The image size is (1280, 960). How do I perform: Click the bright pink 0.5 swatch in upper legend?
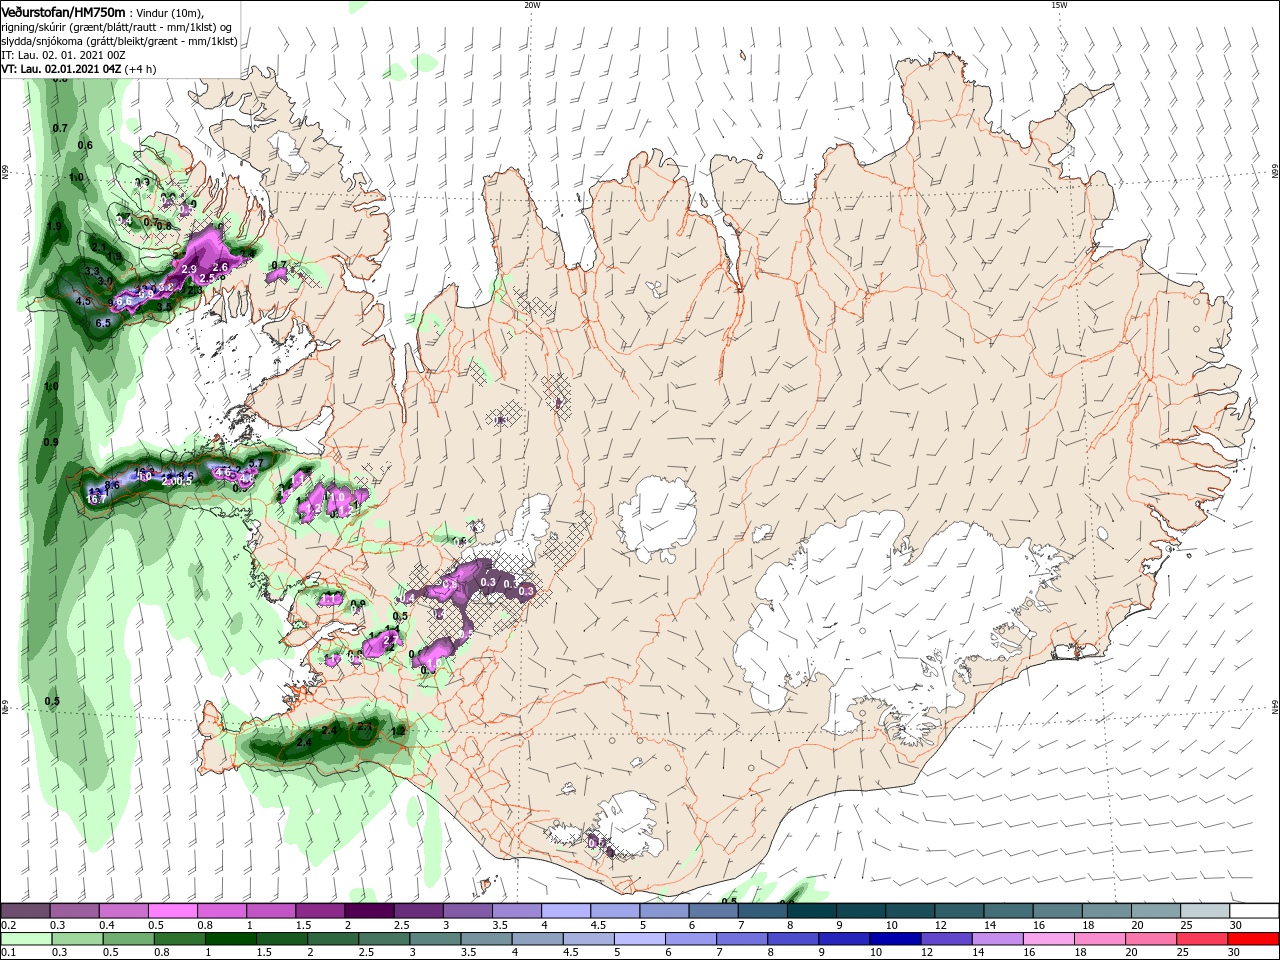click(x=172, y=911)
